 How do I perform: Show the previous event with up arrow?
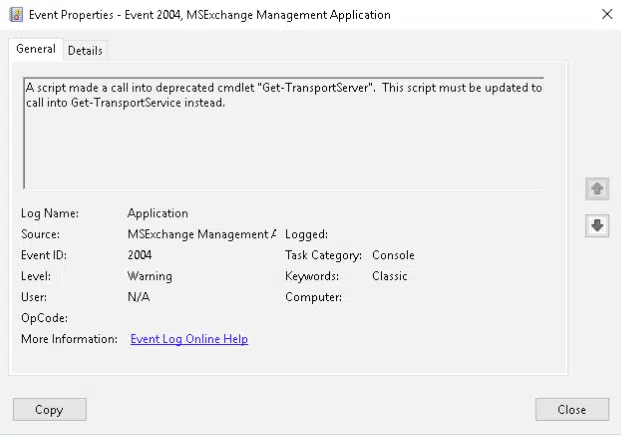597,189
